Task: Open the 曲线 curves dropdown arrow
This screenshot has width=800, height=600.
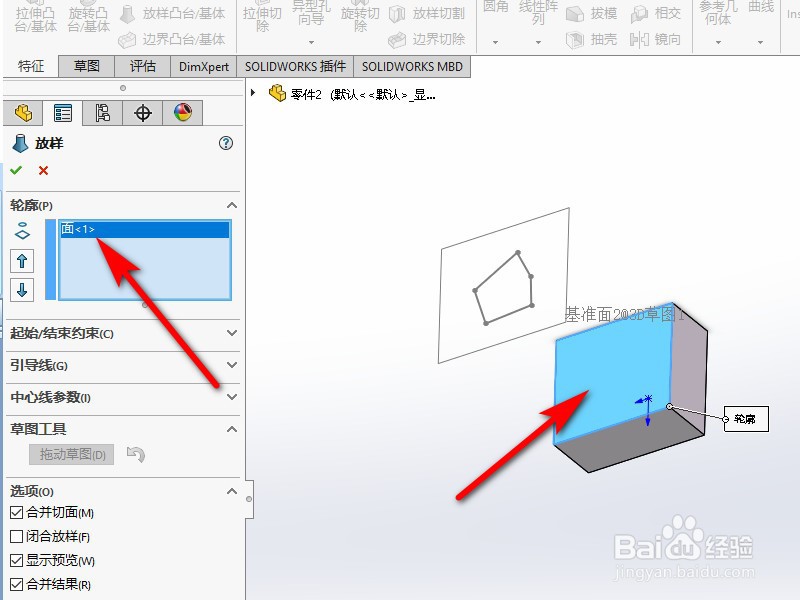Action: [761, 42]
